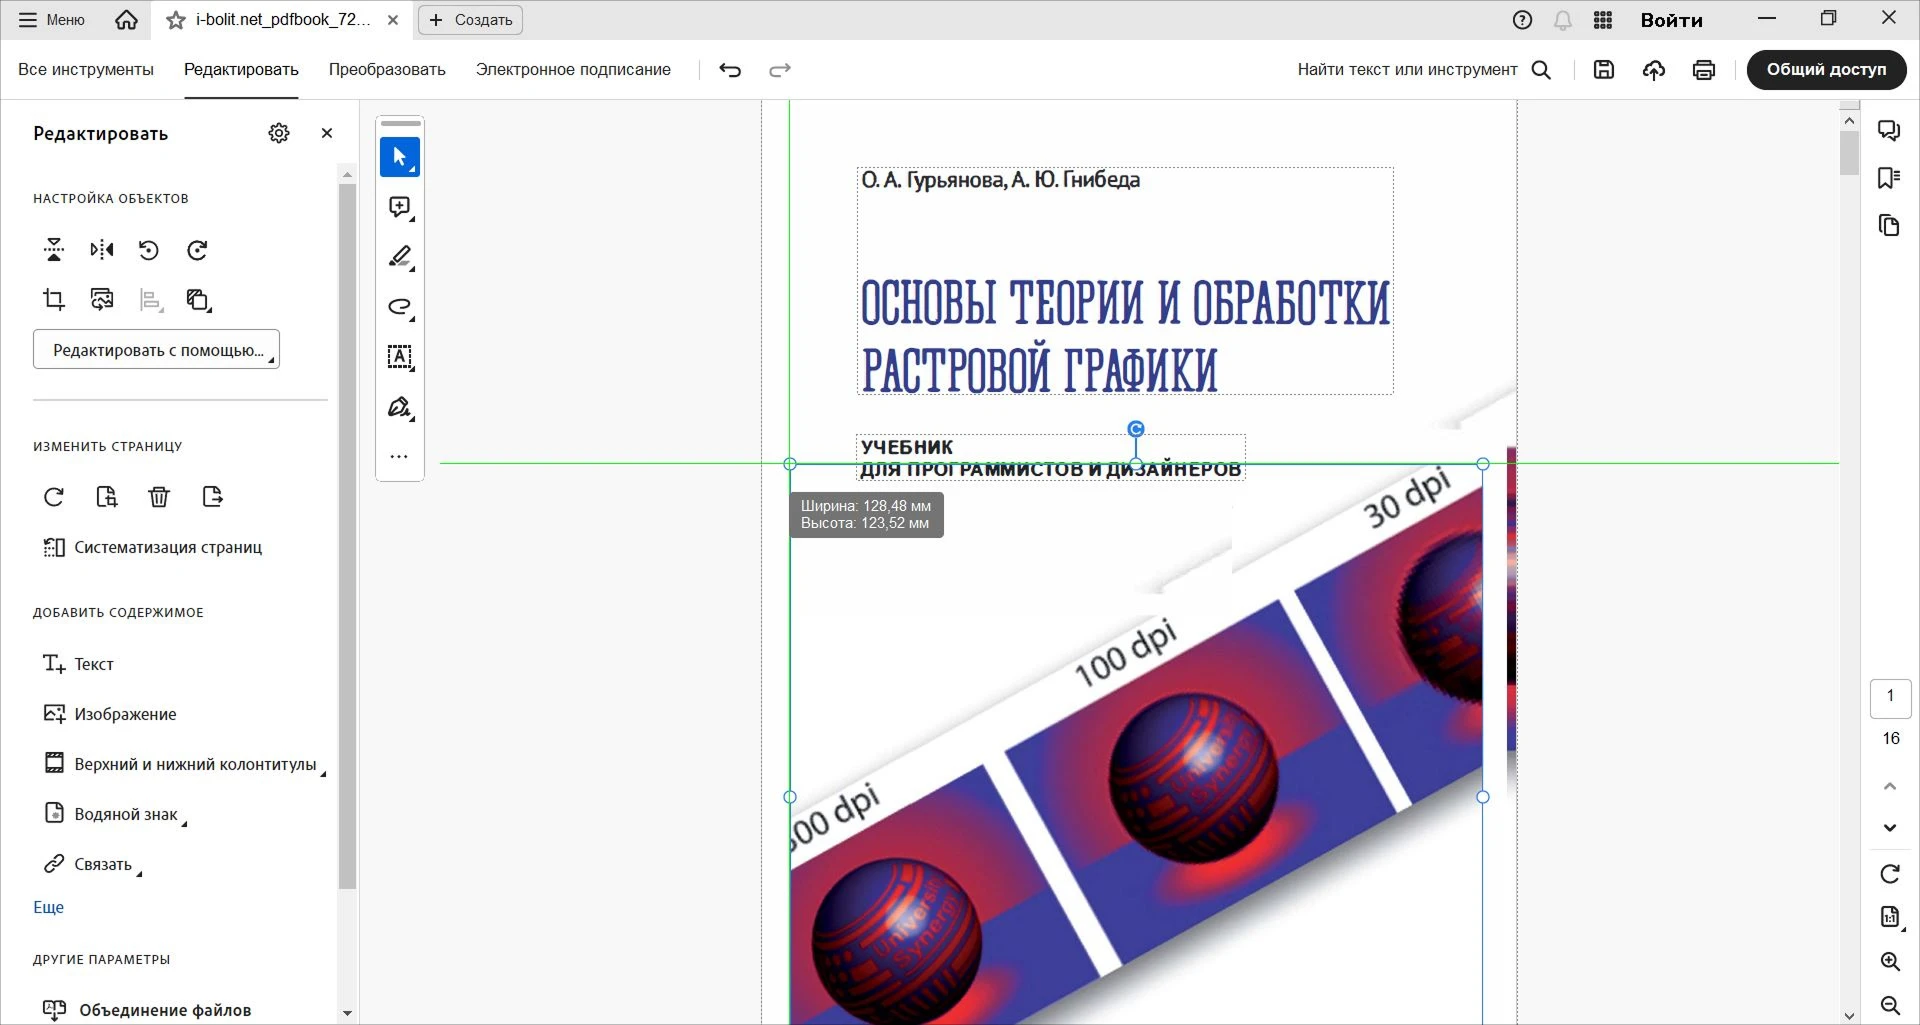Save the file with floppy disk icon
The height and width of the screenshot is (1025, 1920).
pos(1604,70)
